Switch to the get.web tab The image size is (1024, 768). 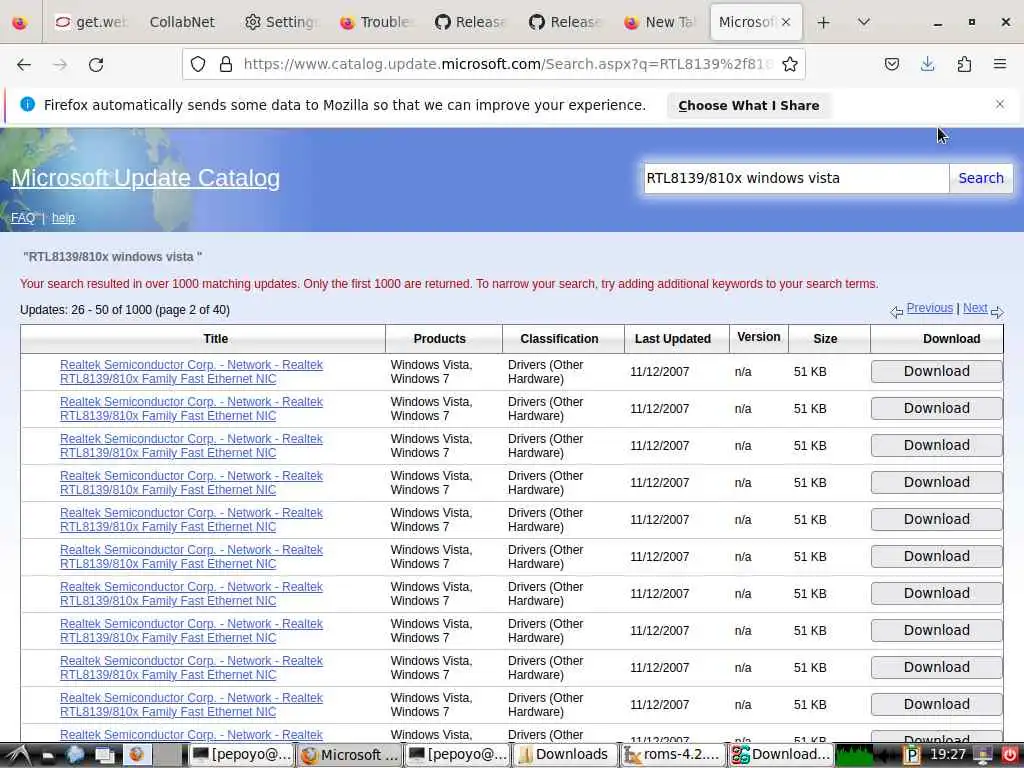click(92, 22)
